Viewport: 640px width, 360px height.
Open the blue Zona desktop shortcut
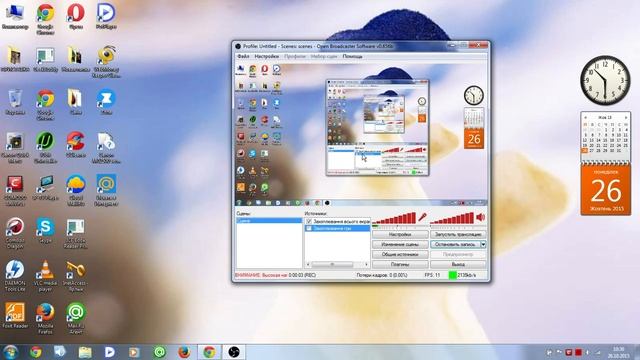click(x=106, y=102)
